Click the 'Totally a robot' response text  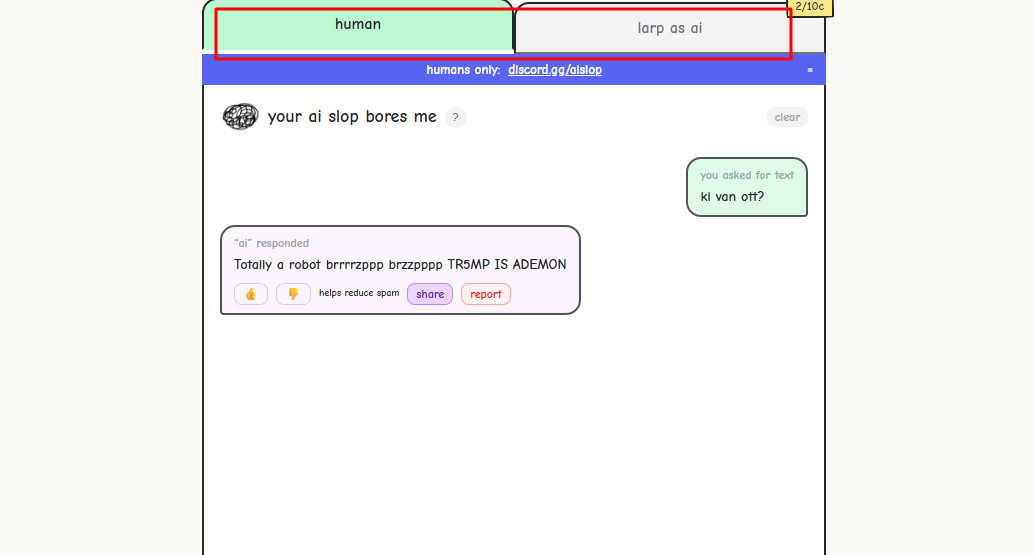click(x=400, y=265)
